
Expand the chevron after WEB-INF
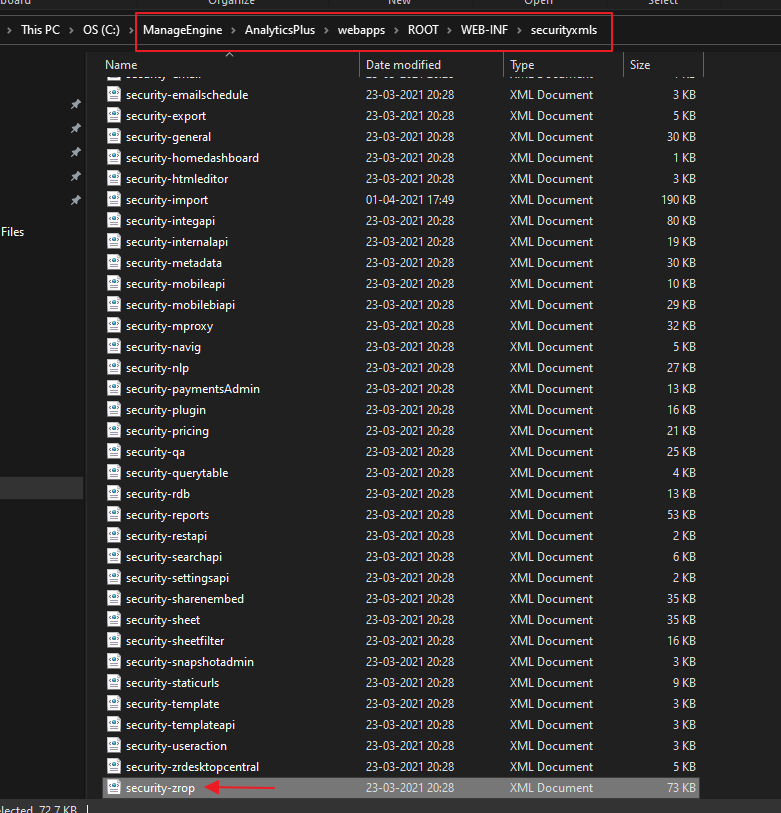[519, 30]
